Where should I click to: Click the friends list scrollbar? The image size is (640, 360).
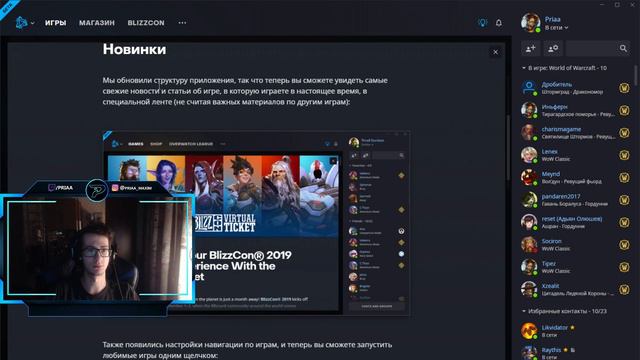pos(636,76)
